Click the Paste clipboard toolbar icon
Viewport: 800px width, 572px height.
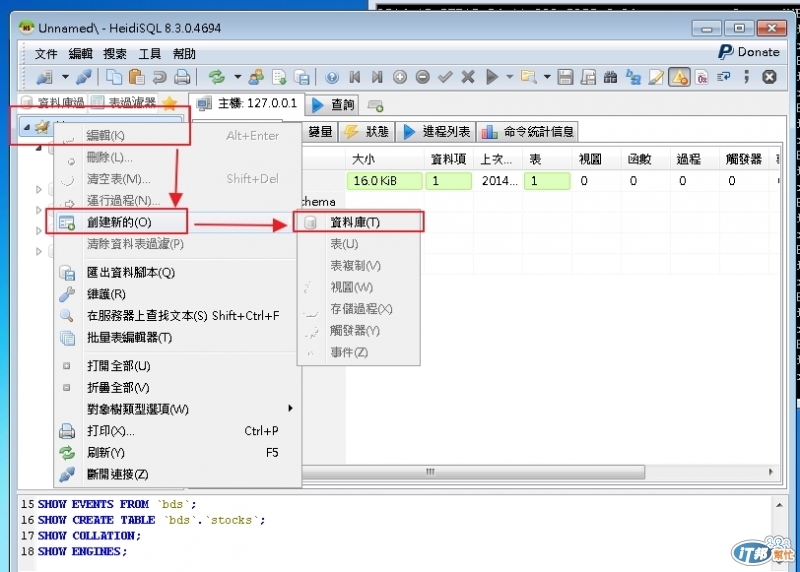(136, 77)
